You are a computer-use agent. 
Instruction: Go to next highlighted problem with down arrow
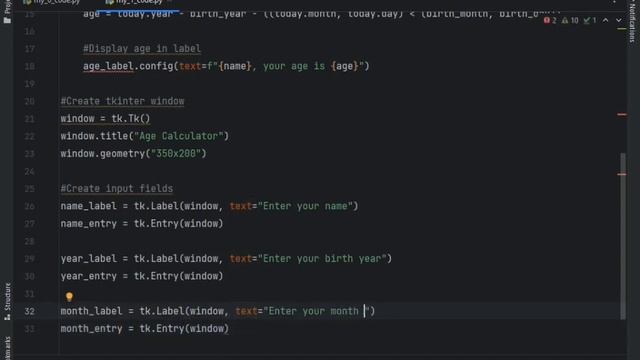[x=619, y=20]
